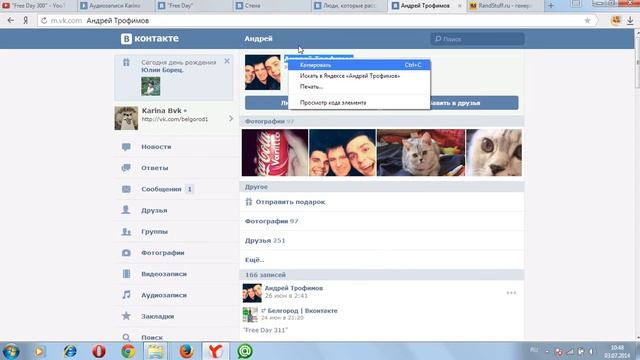
Task: Open the Mail.ru Agent taskbar icon
Action: tap(244, 351)
